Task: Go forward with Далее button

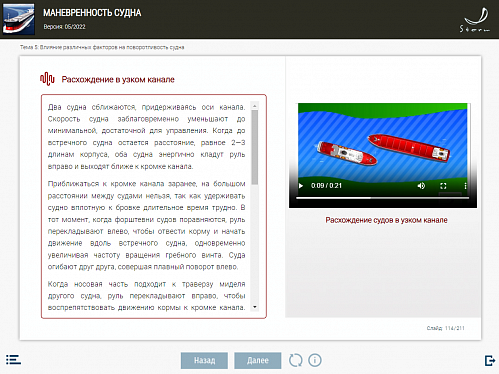Action: pyautogui.click(x=258, y=360)
